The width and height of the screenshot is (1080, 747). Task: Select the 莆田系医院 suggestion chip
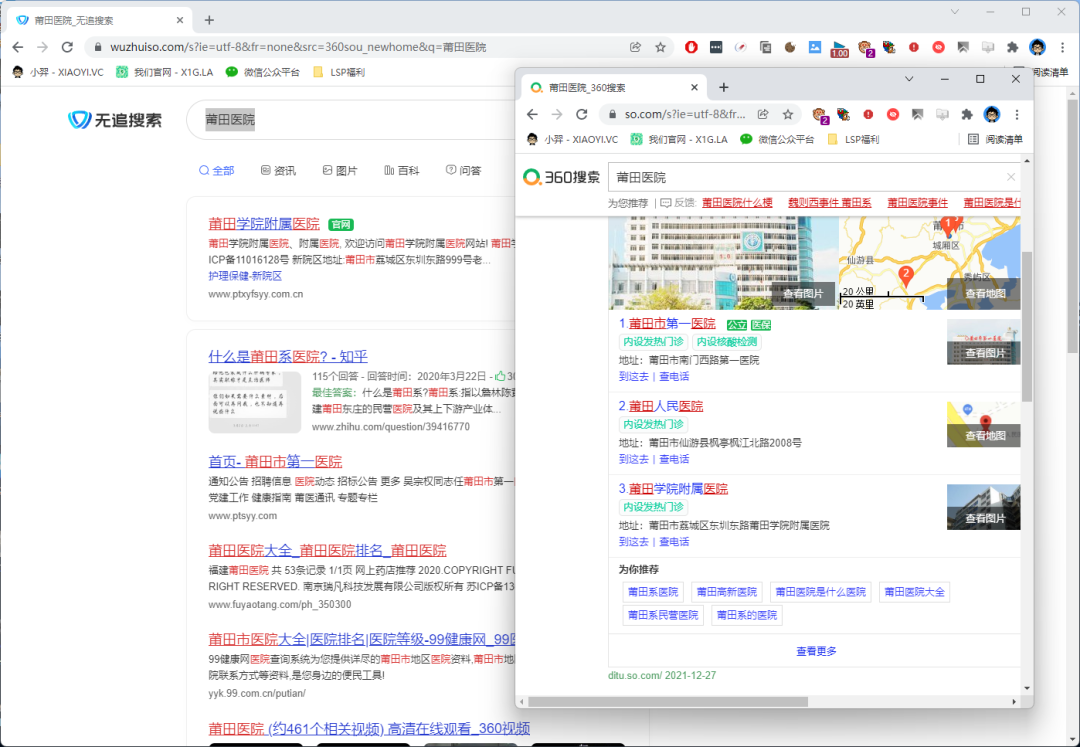coord(653,592)
